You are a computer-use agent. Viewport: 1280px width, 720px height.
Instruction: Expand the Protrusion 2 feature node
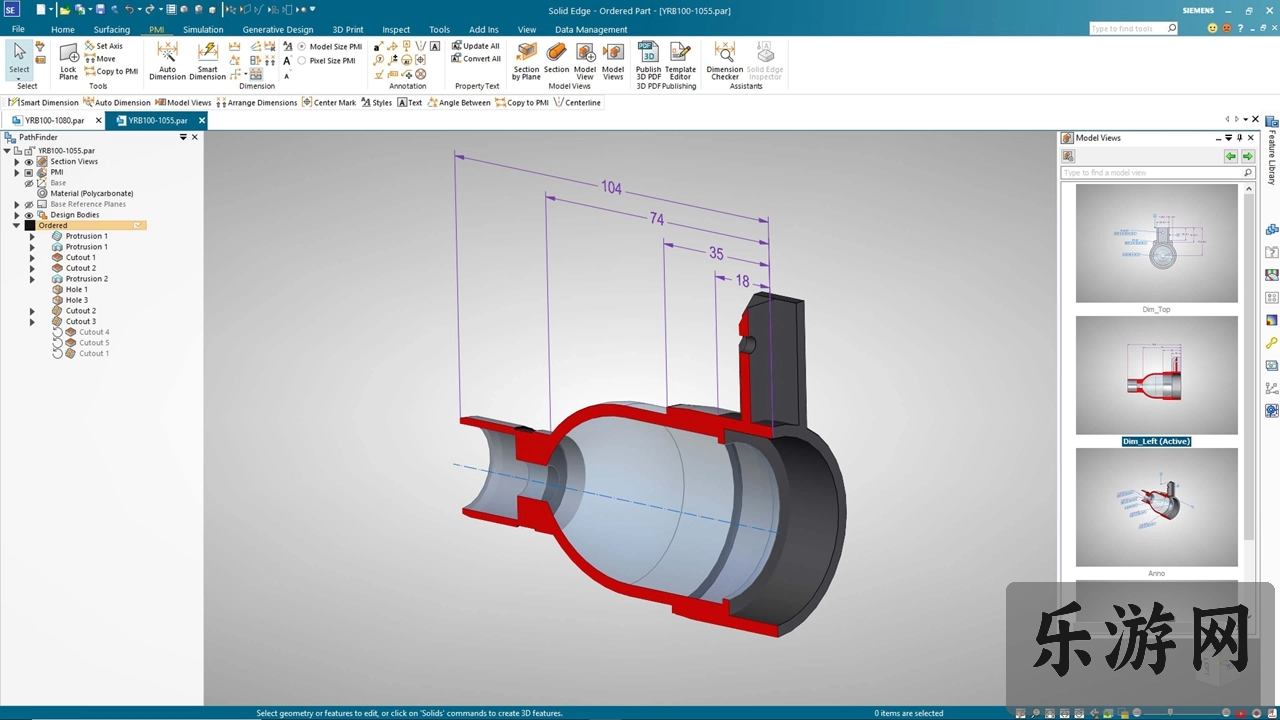coord(32,279)
